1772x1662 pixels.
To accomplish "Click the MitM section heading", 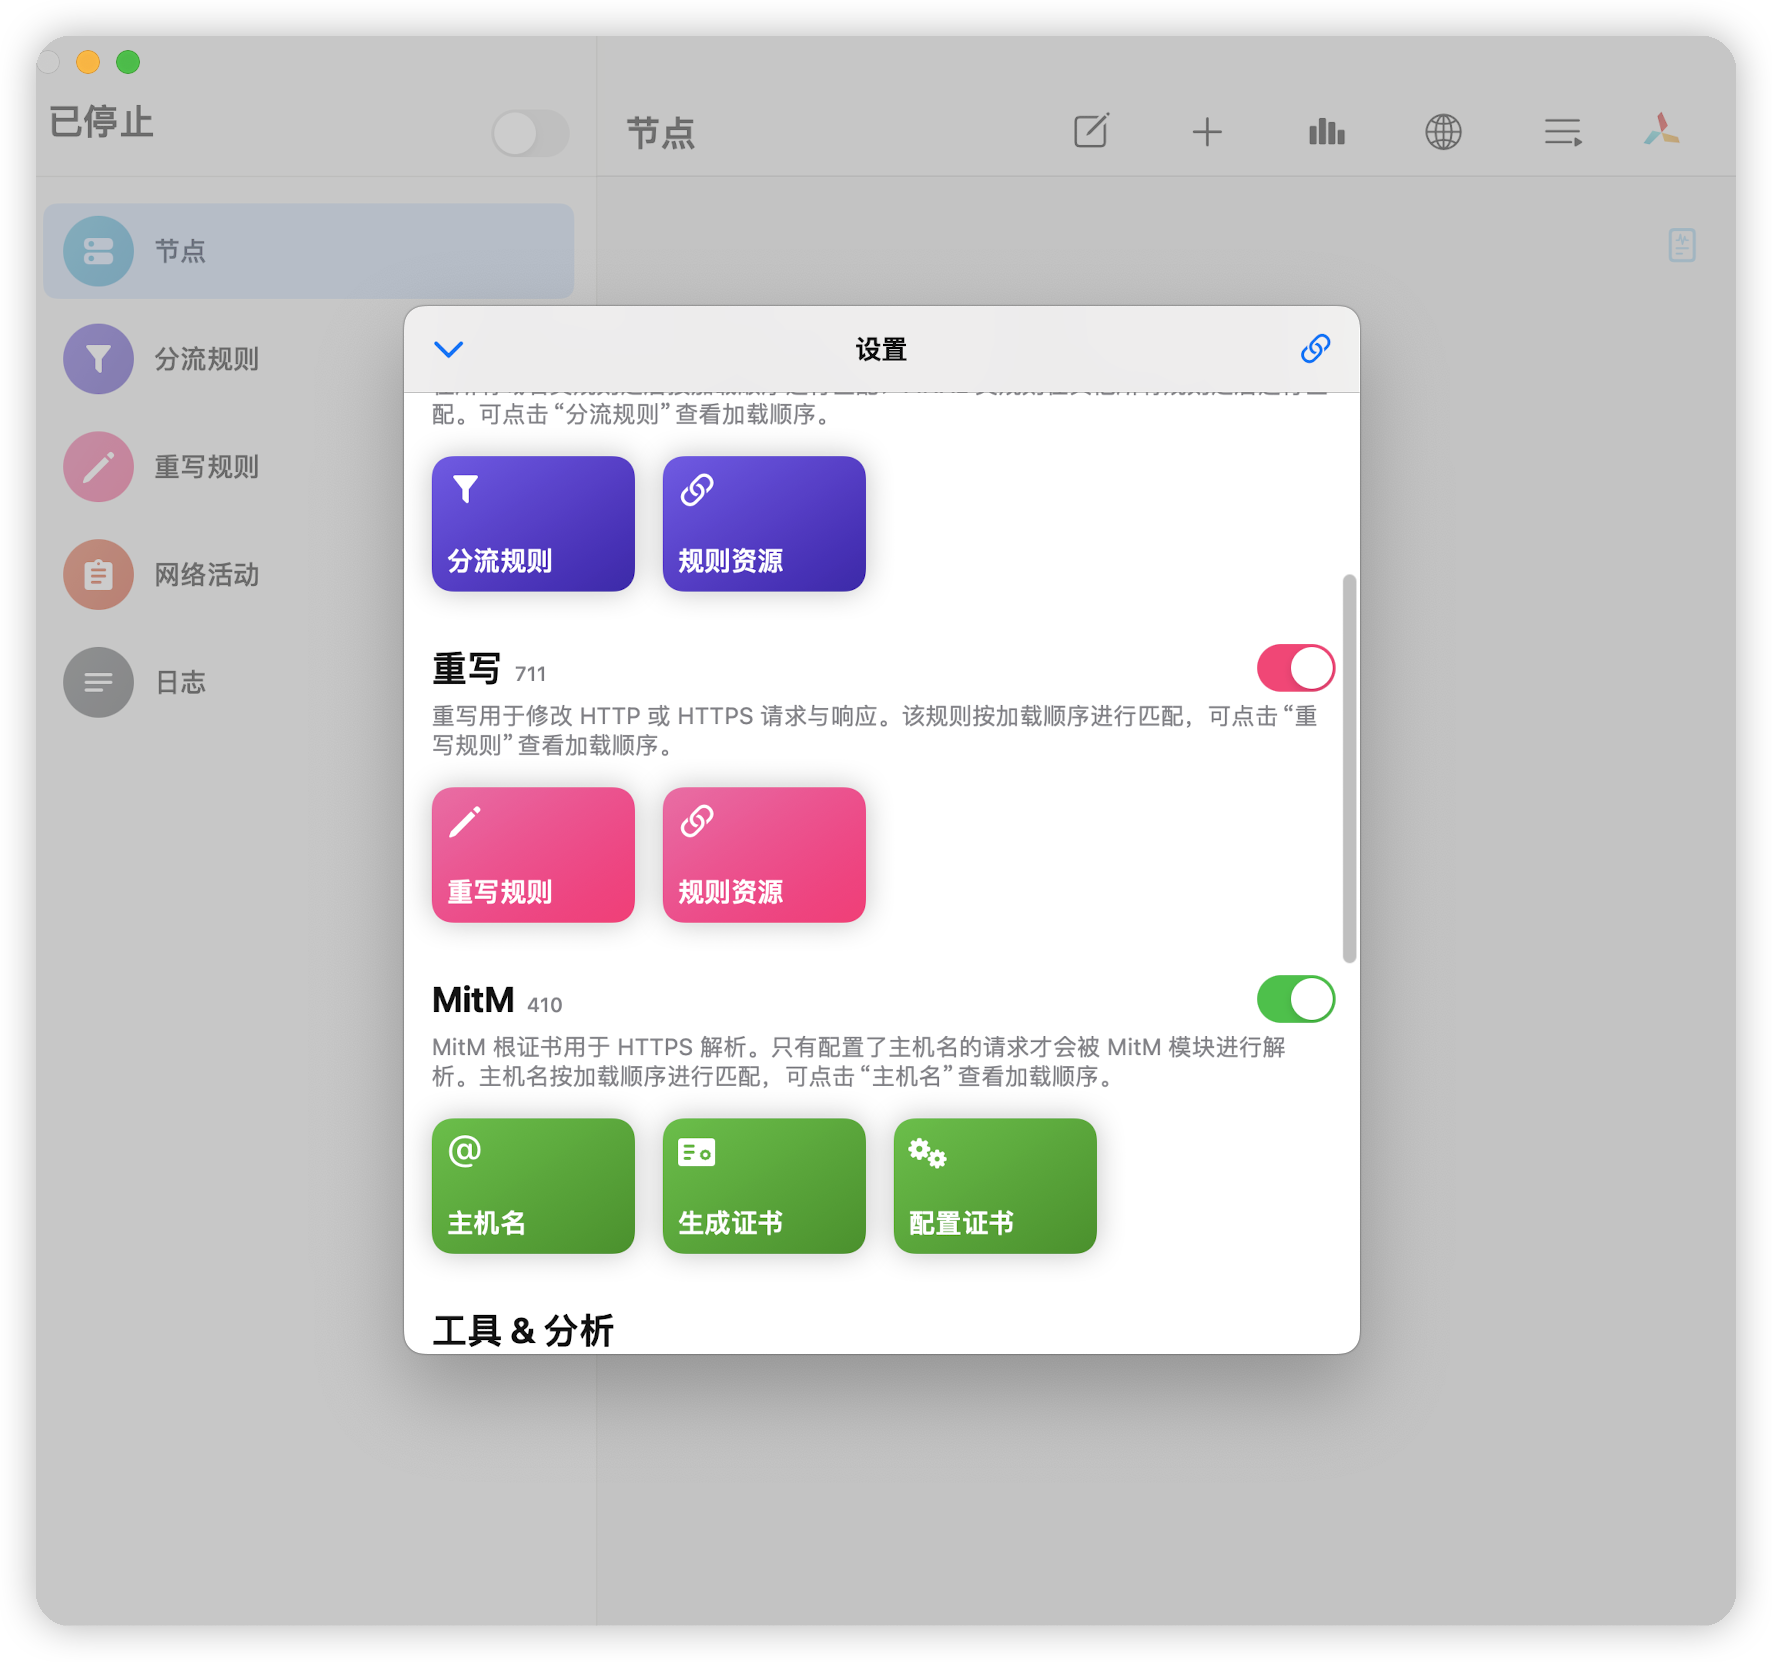I will coord(473,999).
